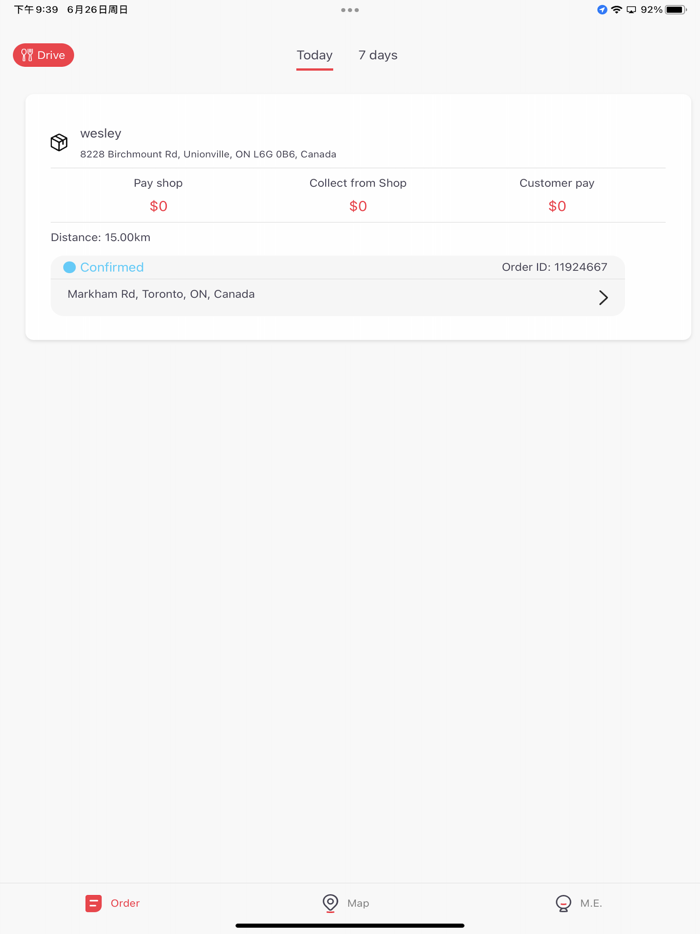Open the three-dot multitasking menu
This screenshot has height=934, width=700.
[350, 10]
